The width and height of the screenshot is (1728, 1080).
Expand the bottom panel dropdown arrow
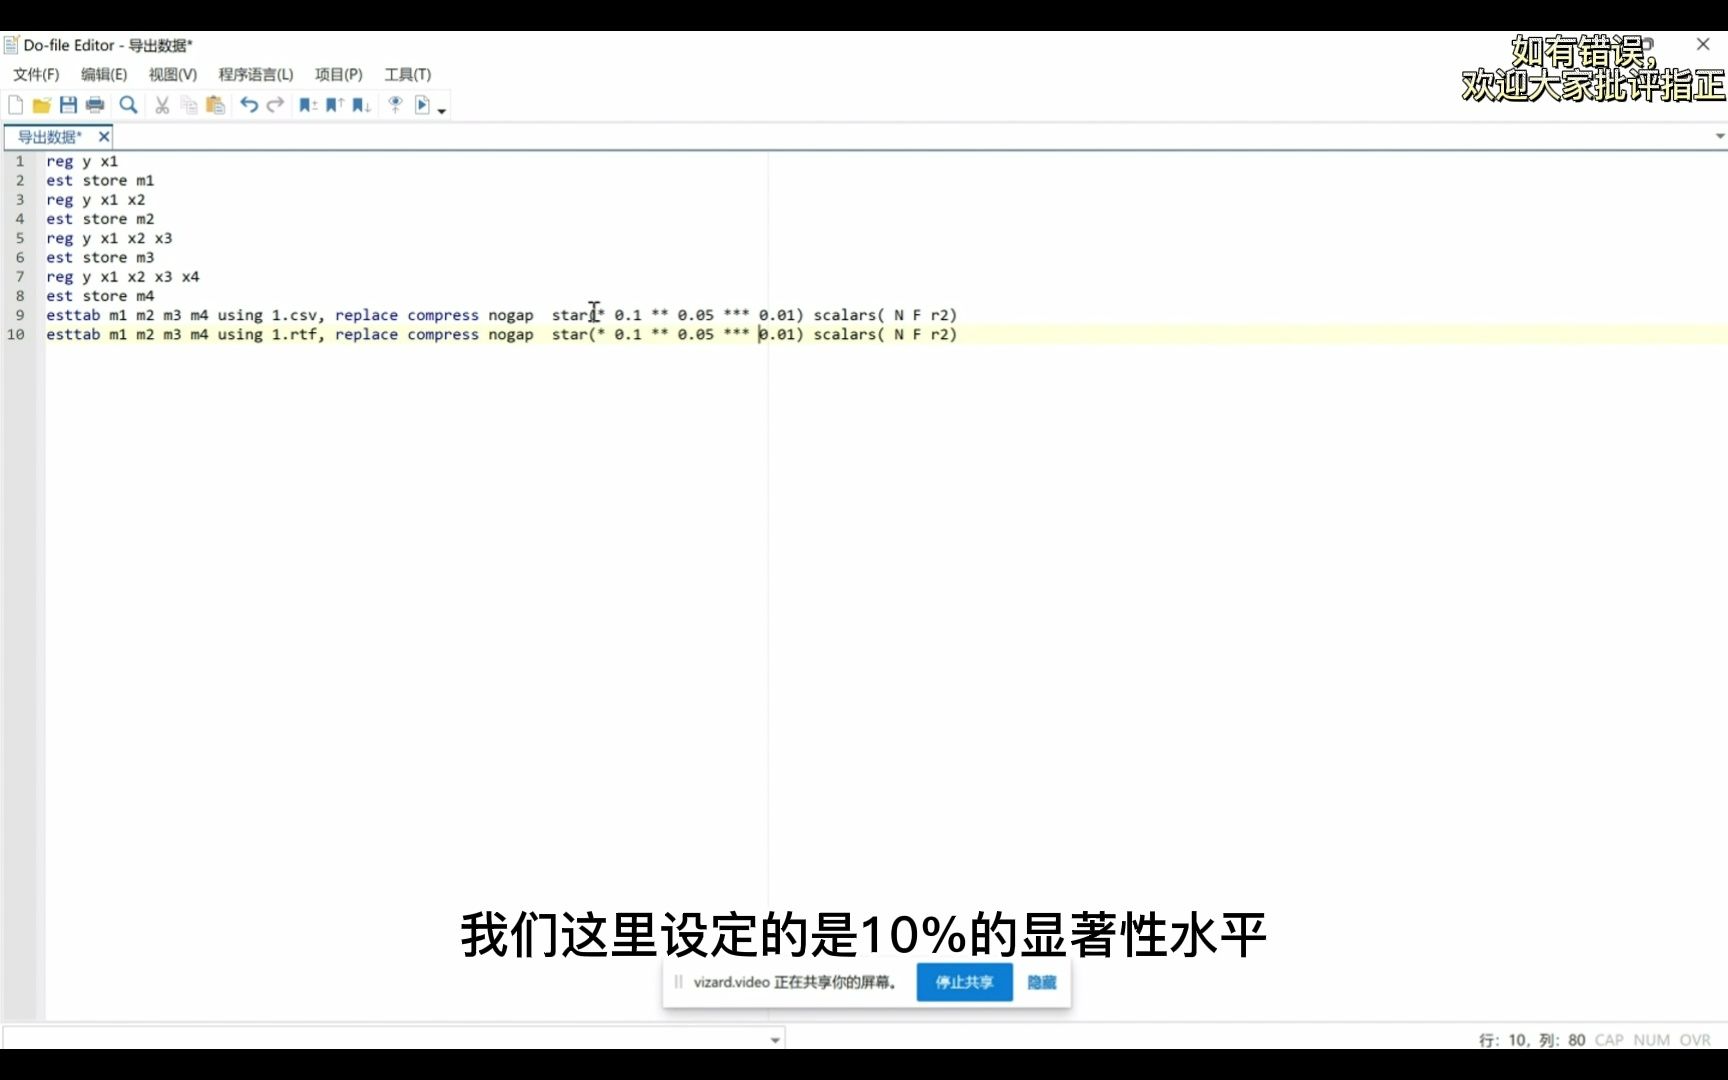click(x=774, y=1039)
